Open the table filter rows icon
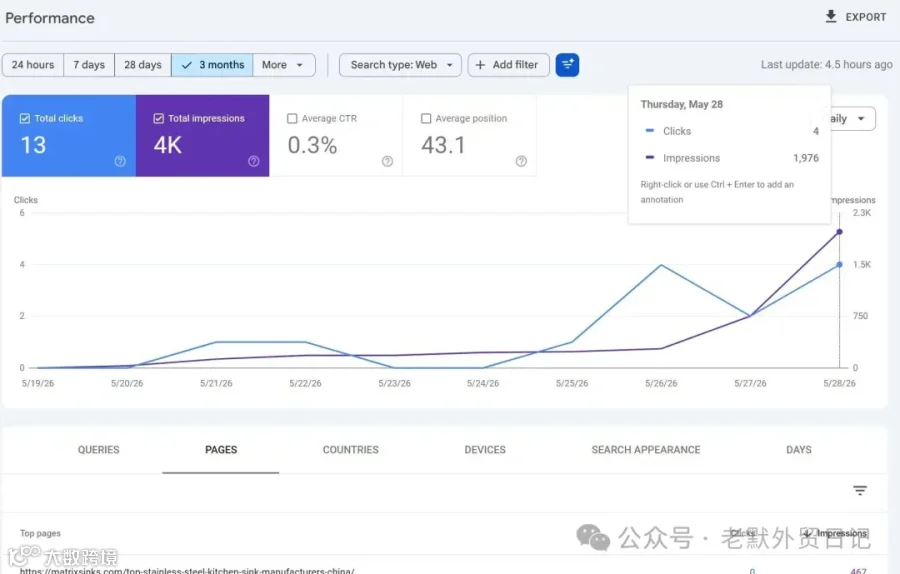 click(860, 490)
